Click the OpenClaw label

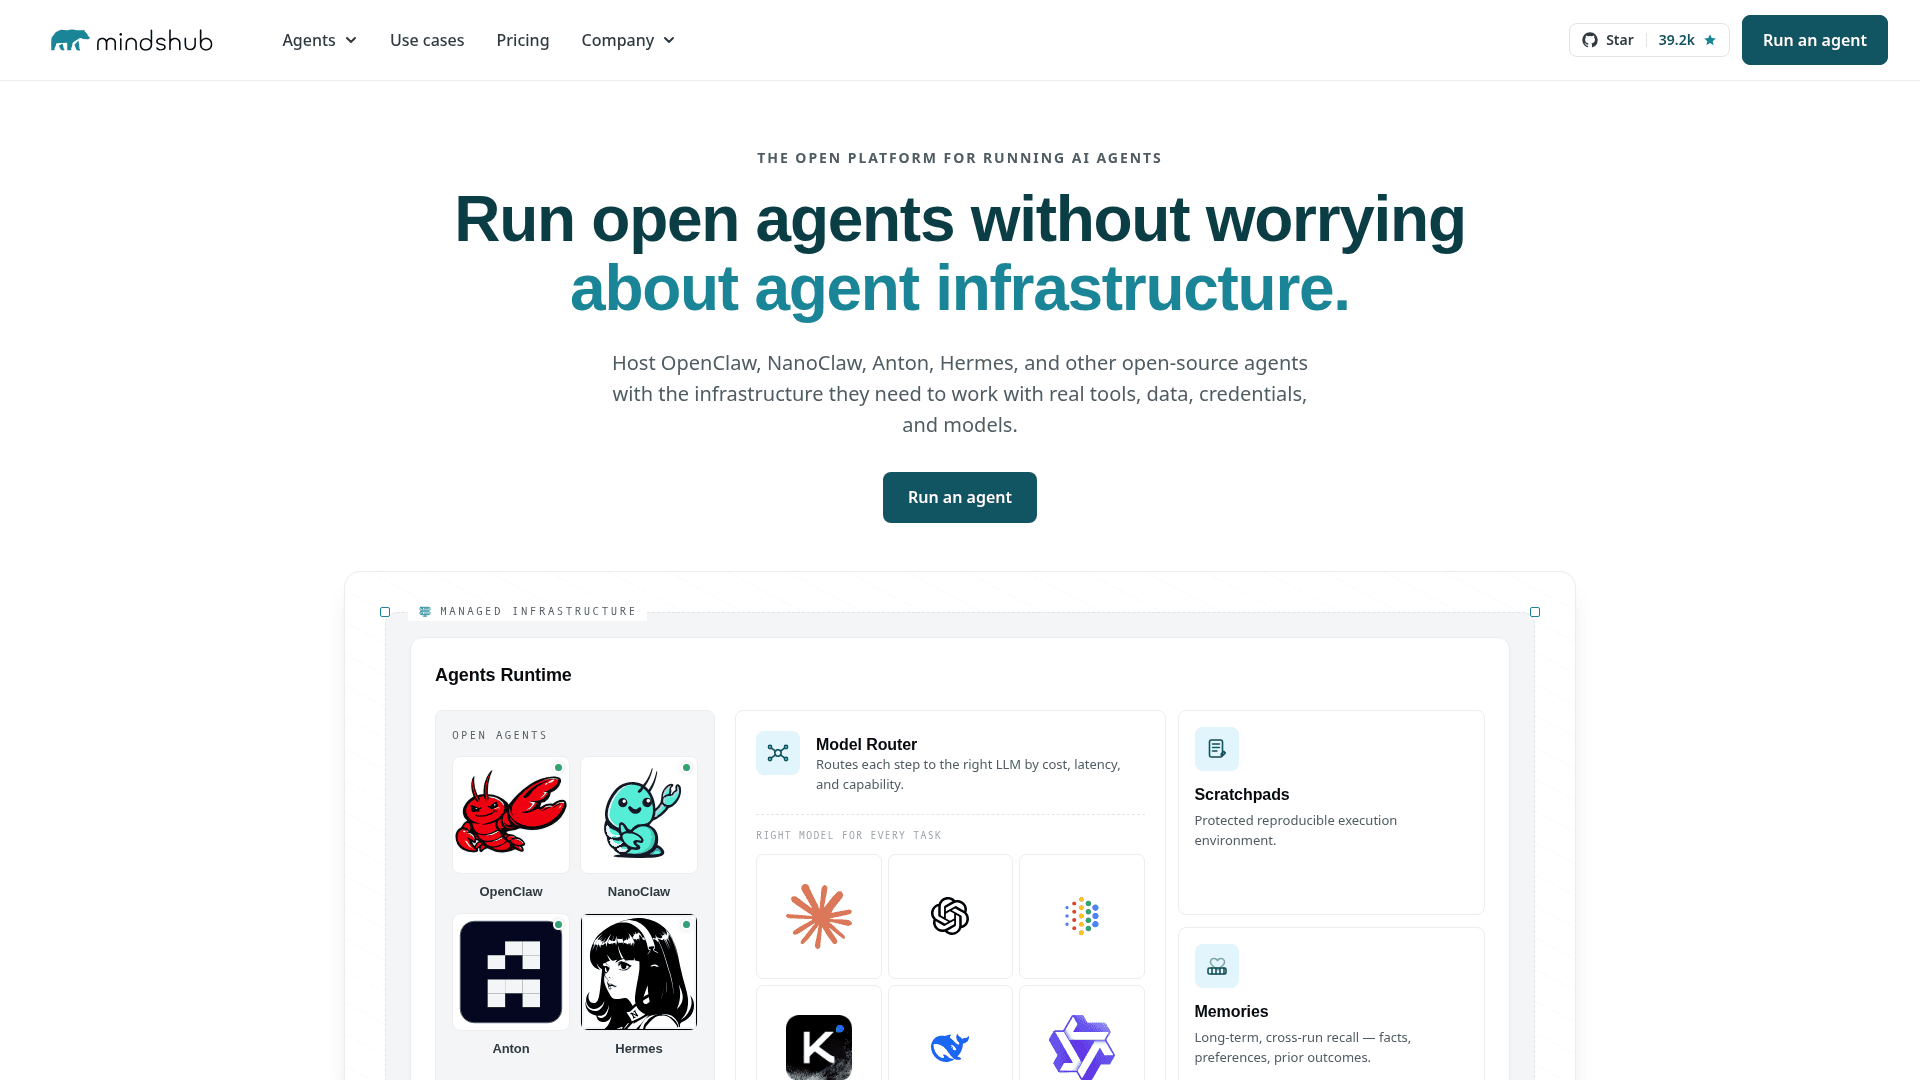(511, 891)
